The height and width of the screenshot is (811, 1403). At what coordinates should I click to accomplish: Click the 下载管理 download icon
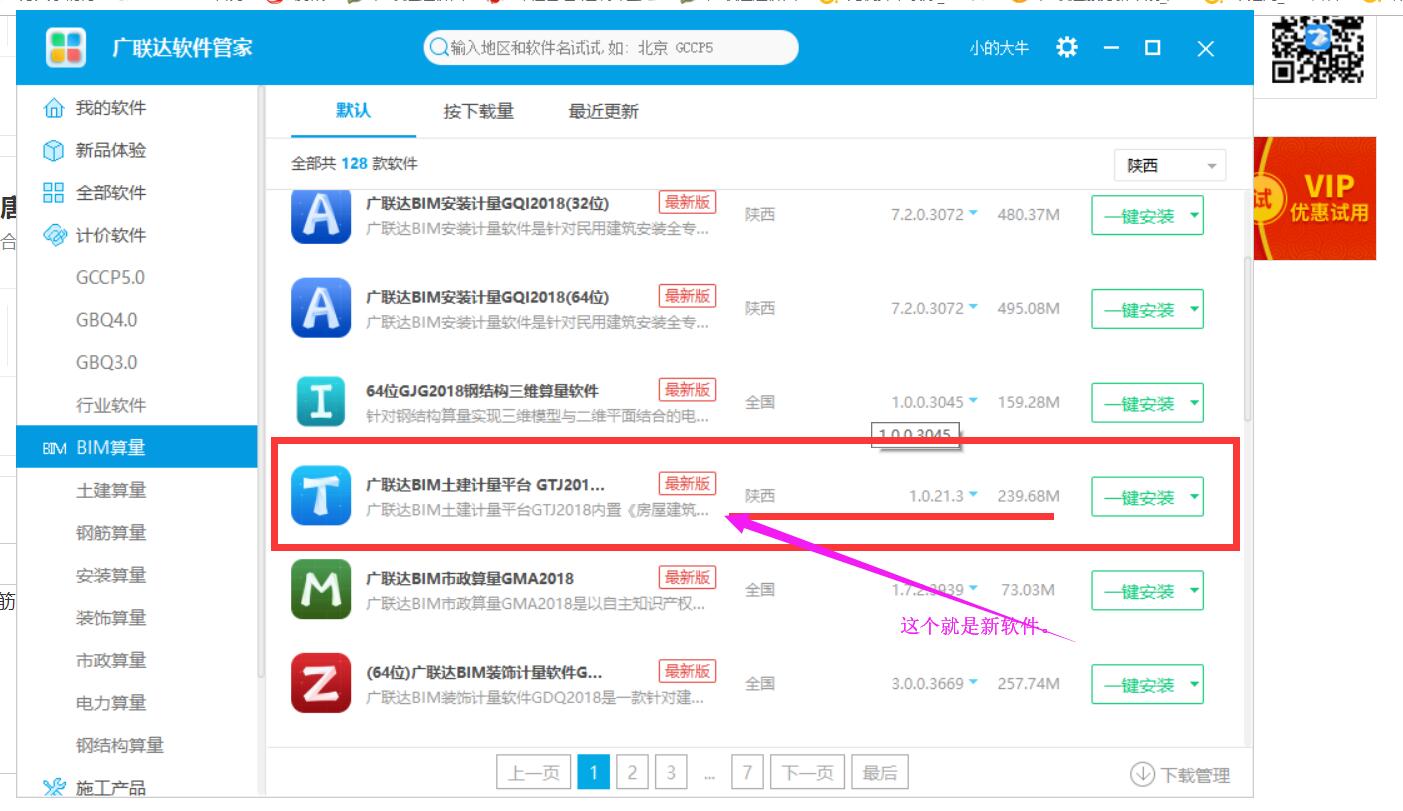coord(1142,774)
